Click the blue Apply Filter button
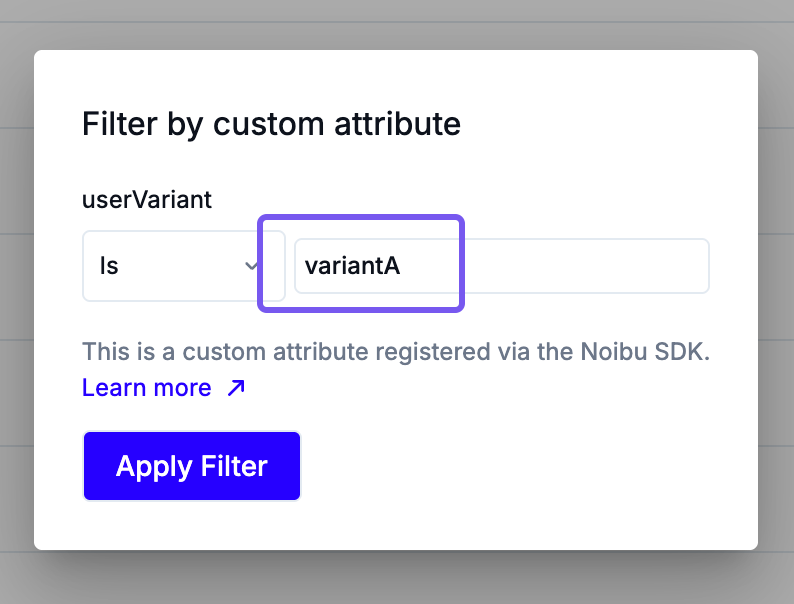The width and height of the screenshot is (794, 604). coord(192,466)
